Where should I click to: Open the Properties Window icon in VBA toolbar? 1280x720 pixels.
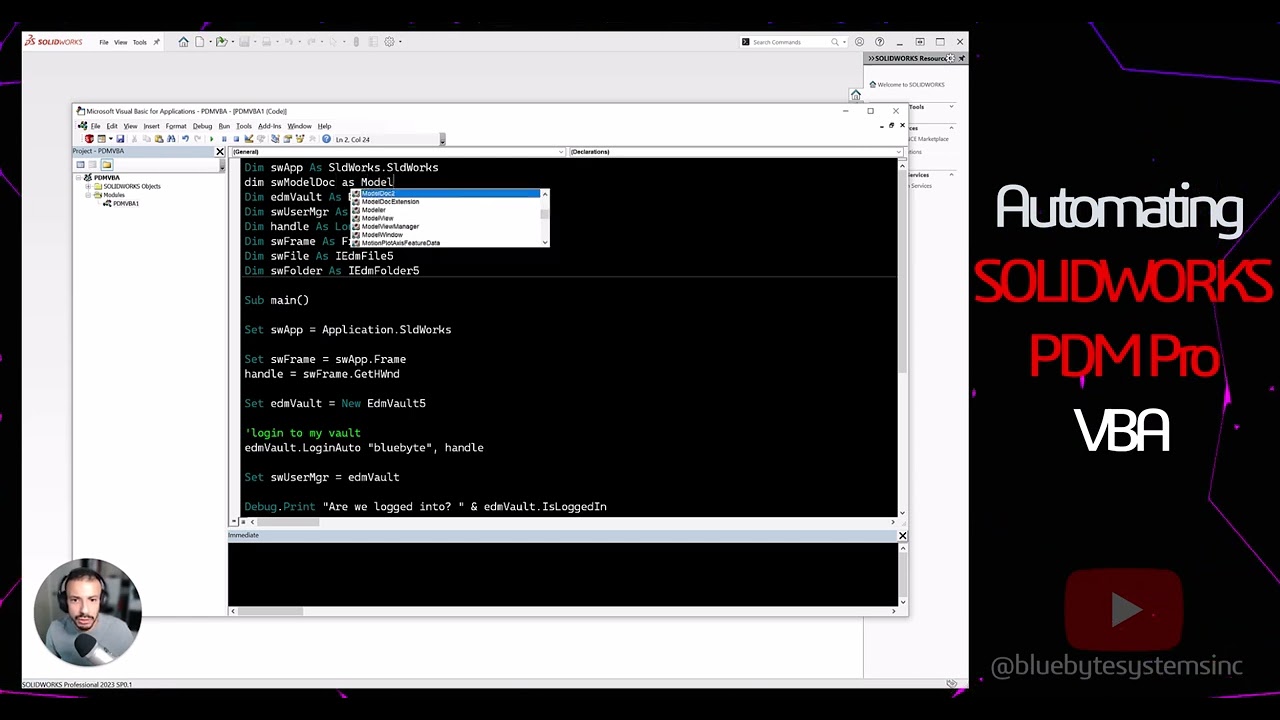[x=288, y=139]
